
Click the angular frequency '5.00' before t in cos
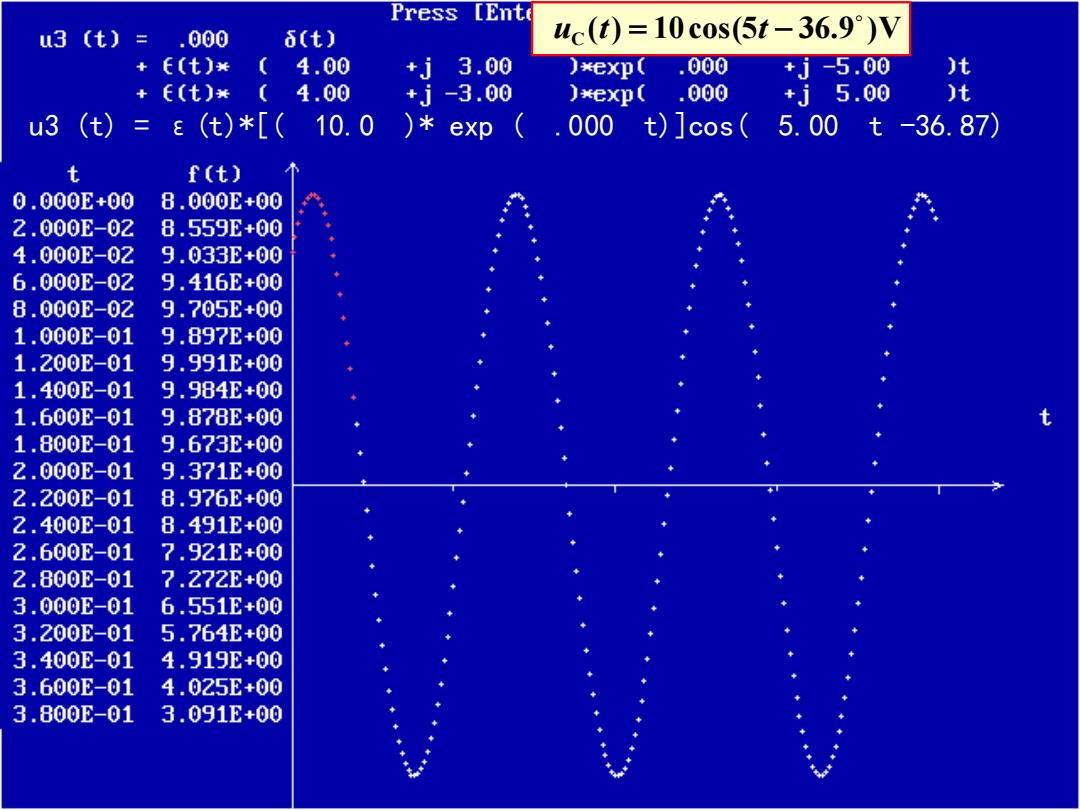click(x=808, y=127)
